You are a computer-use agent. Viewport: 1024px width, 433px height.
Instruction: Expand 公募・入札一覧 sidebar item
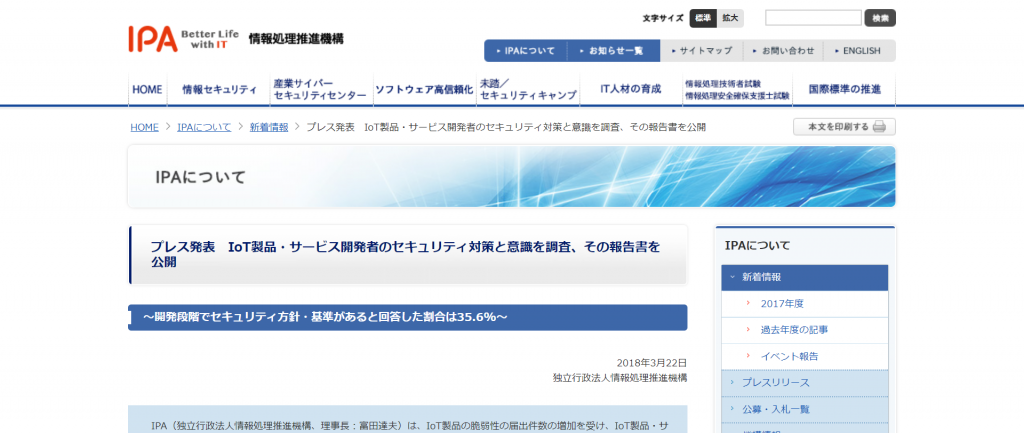point(805,409)
